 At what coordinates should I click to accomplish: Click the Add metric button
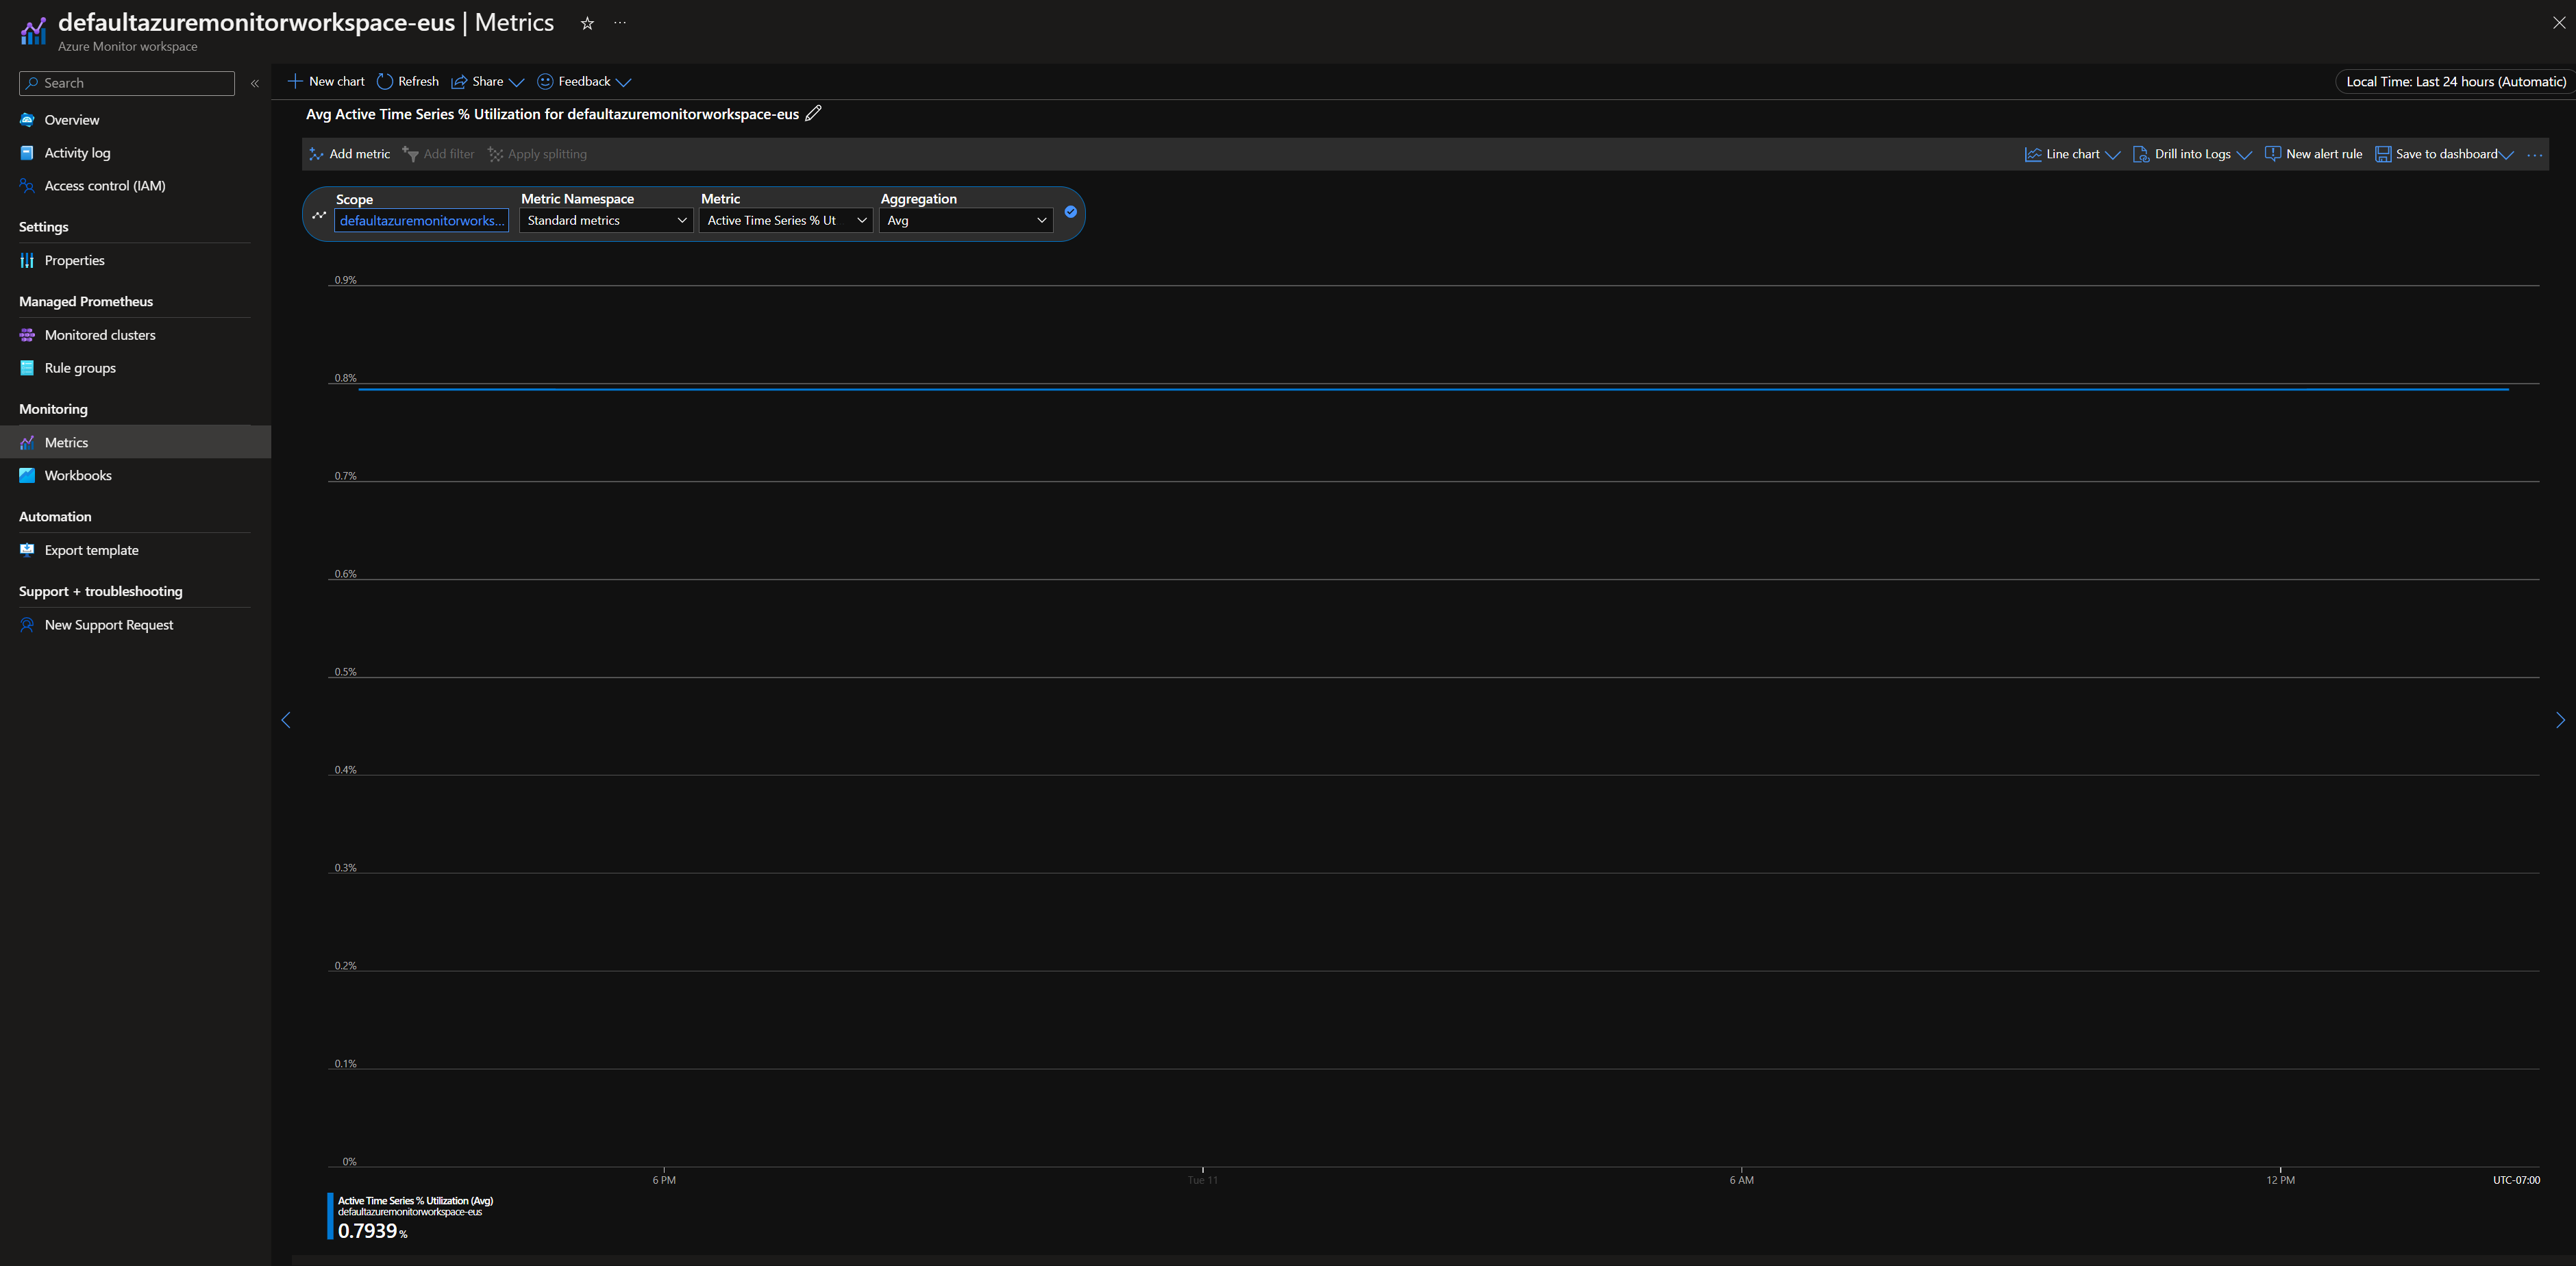(x=349, y=154)
